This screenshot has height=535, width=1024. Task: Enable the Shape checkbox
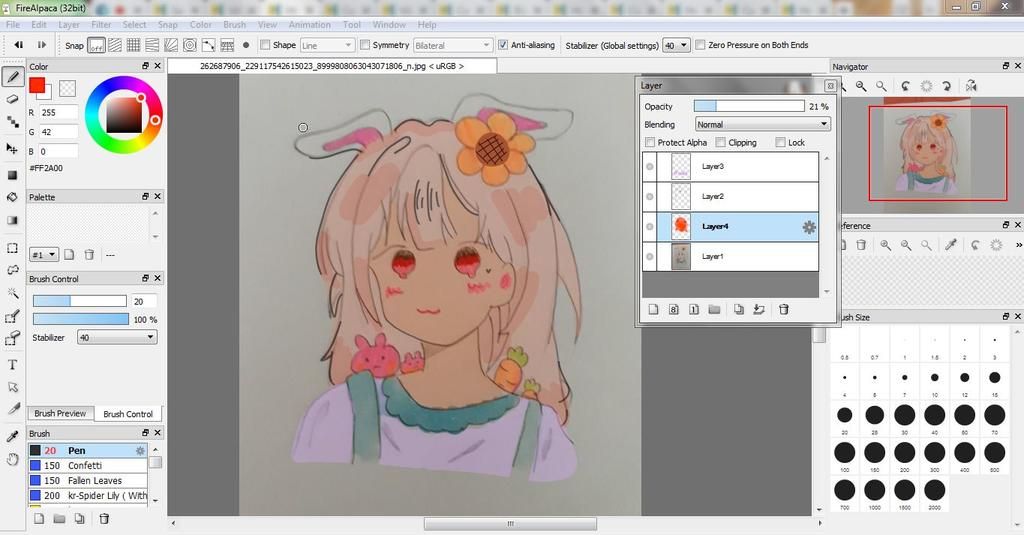(265, 45)
